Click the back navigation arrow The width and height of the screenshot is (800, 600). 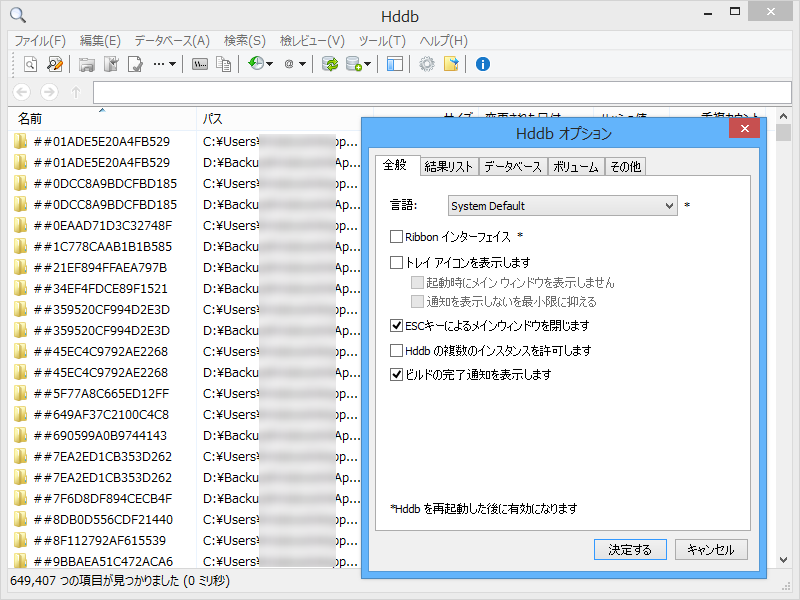(x=22, y=91)
